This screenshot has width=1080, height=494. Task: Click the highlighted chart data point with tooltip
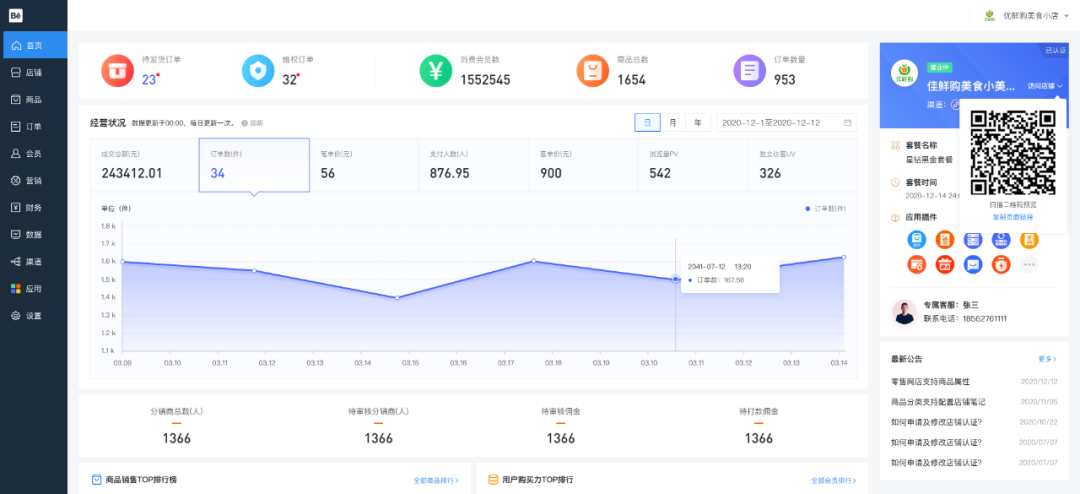[675, 279]
